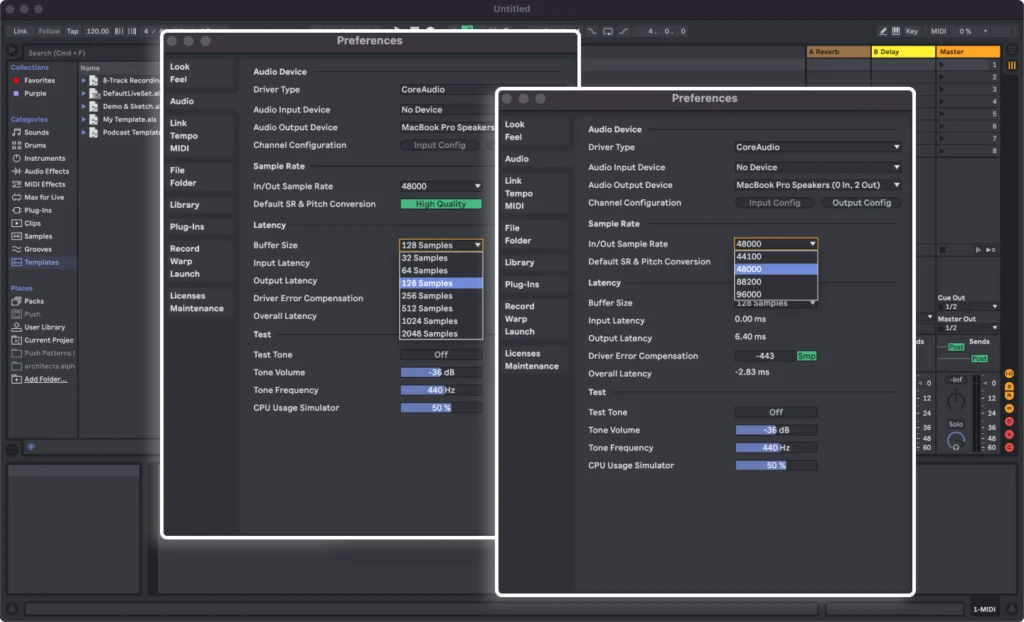This screenshot has width=1024, height=622.
Task: Choose 96000 from the sample rate list
Action: click(x=776, y=295)
